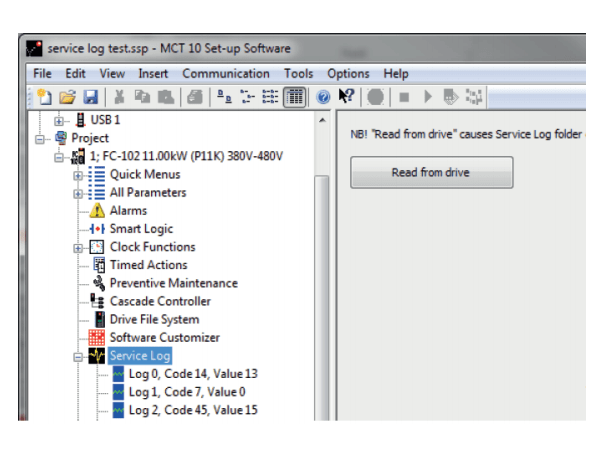This screenshot has width=605, height=453.
Task: Expand the Clock Functions node
Action: tap(78, 247)
